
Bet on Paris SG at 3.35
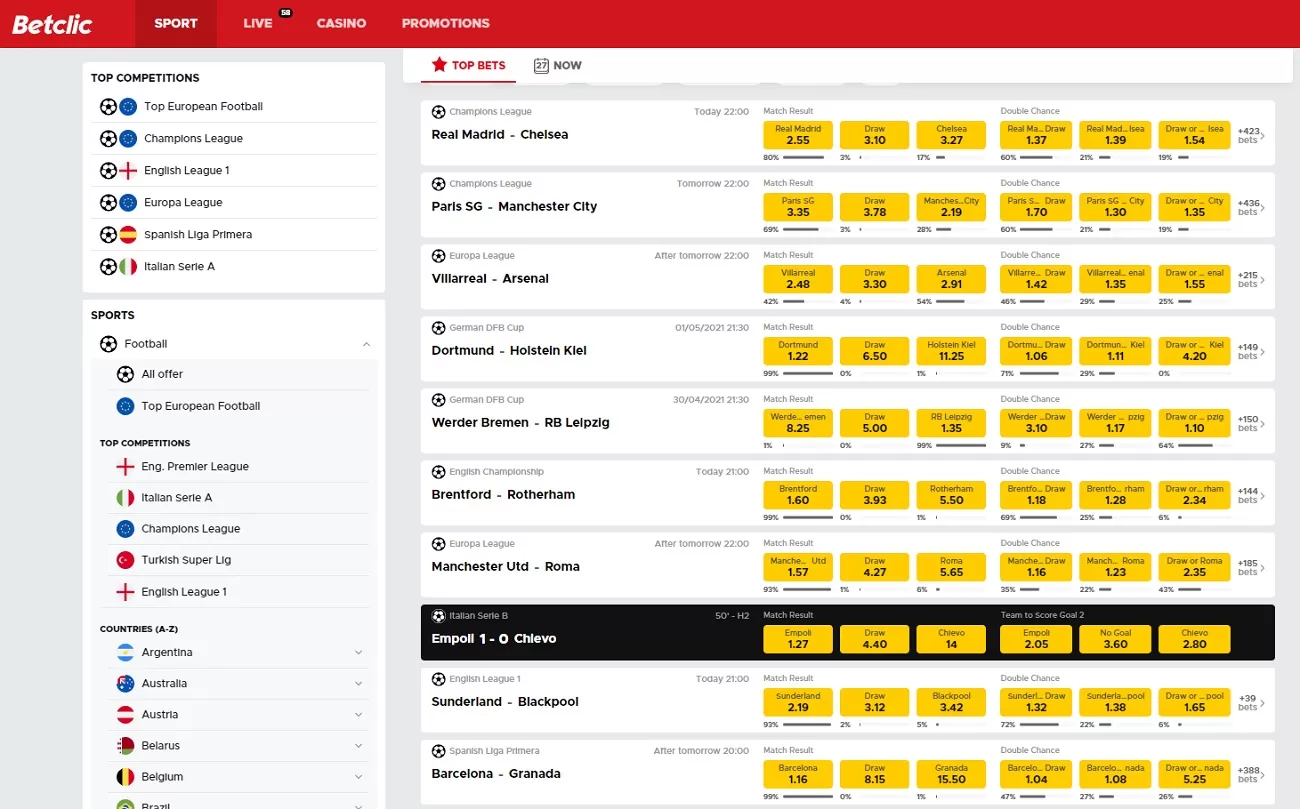pyautogui.click(x=798, y=207)
